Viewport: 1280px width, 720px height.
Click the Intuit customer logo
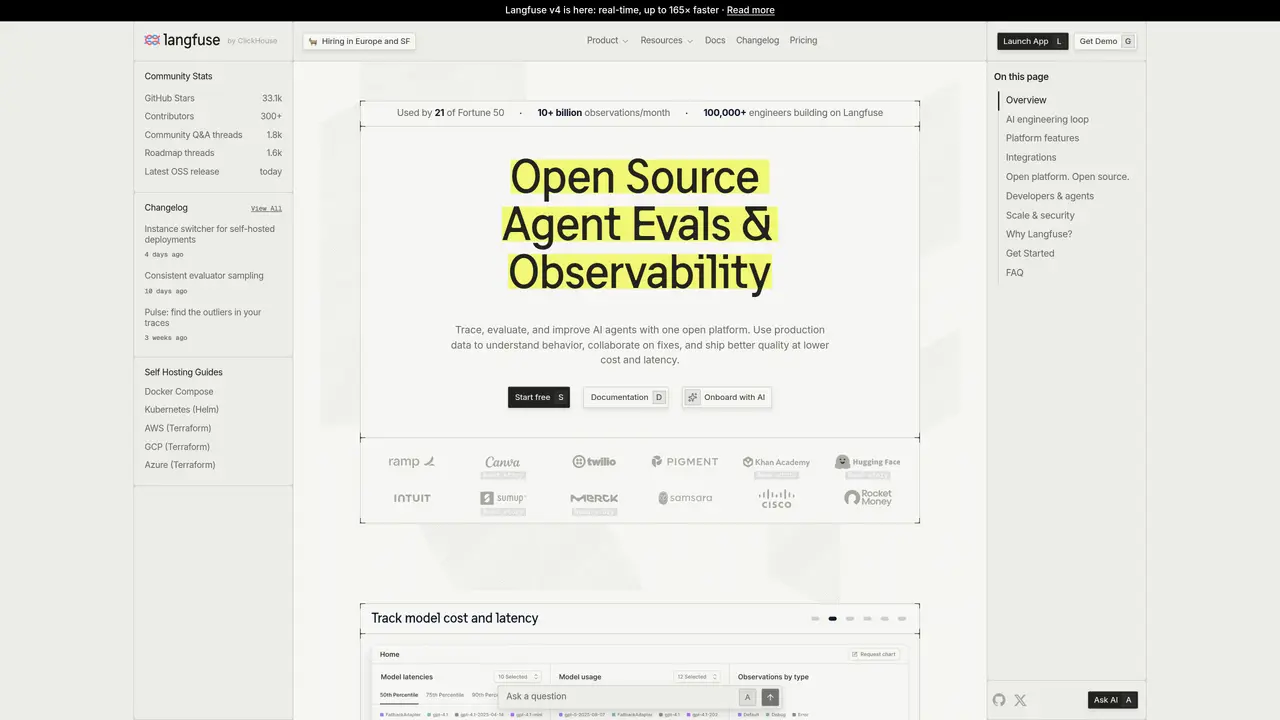tap(412, 498)
